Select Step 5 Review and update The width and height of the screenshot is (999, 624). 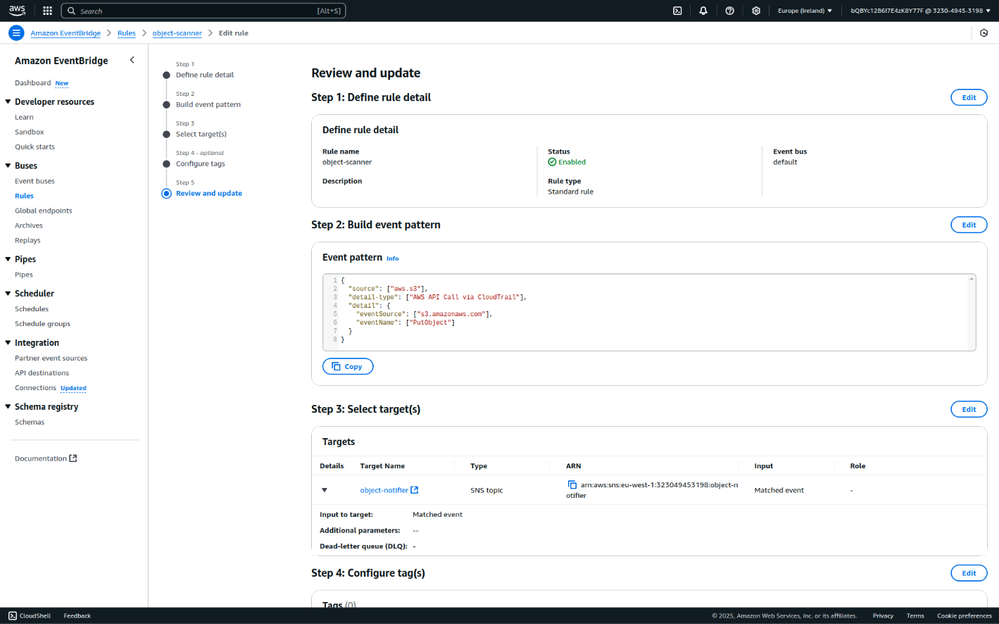209,193
